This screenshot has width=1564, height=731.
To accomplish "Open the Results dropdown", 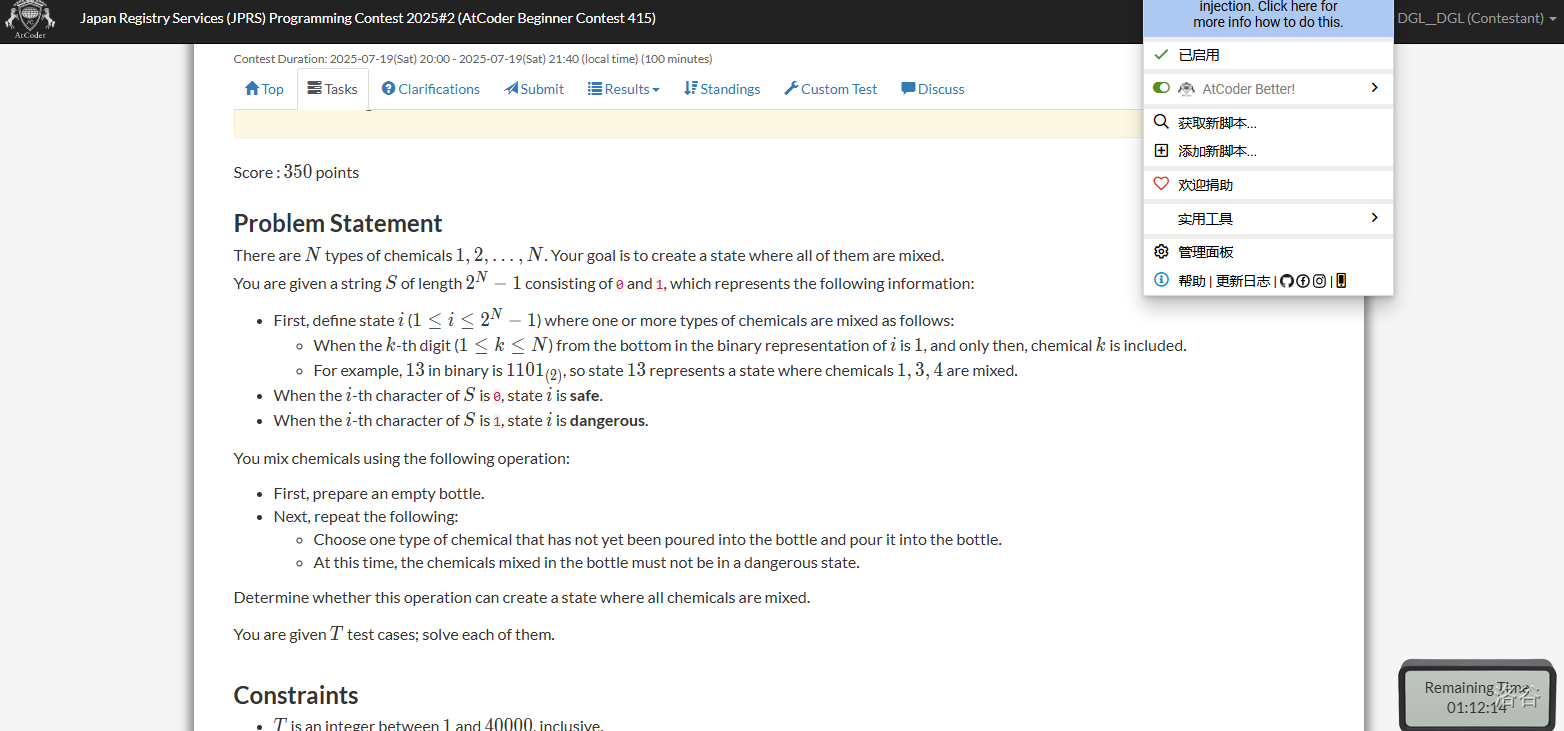I will [x=624, y=89].
